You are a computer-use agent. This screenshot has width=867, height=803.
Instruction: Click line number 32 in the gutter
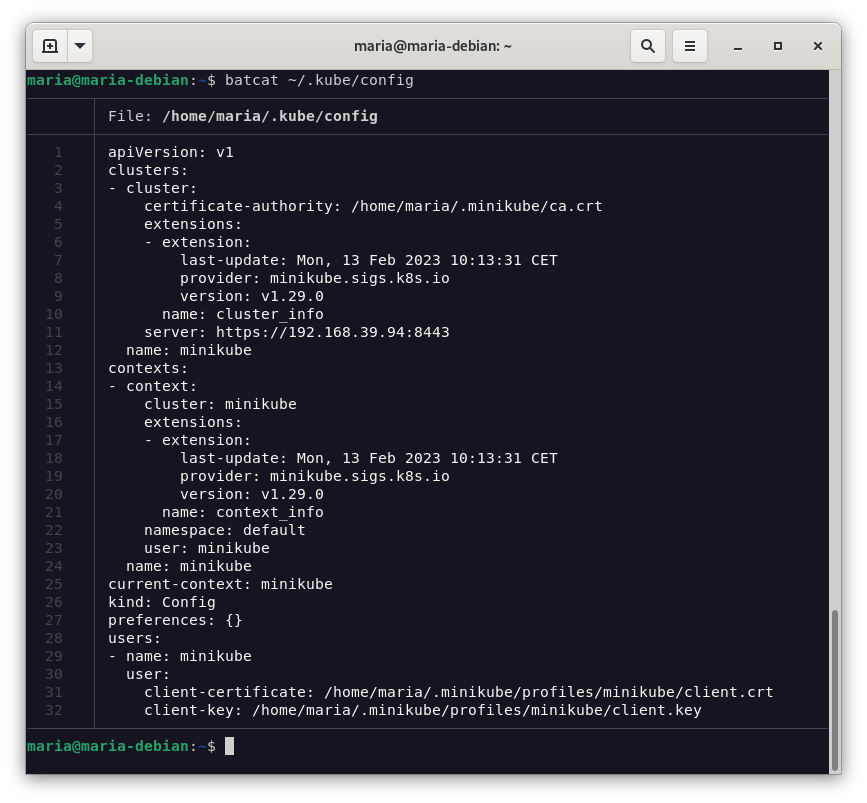pyautogui.click(x=54, y=710)
